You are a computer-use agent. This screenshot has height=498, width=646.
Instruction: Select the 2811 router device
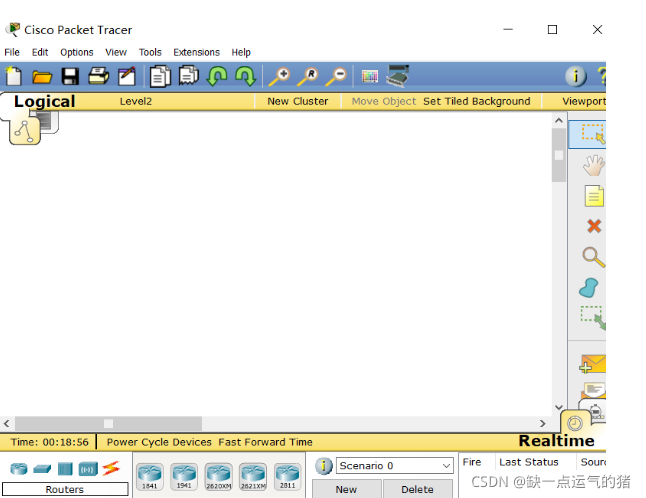coord(287,477)
